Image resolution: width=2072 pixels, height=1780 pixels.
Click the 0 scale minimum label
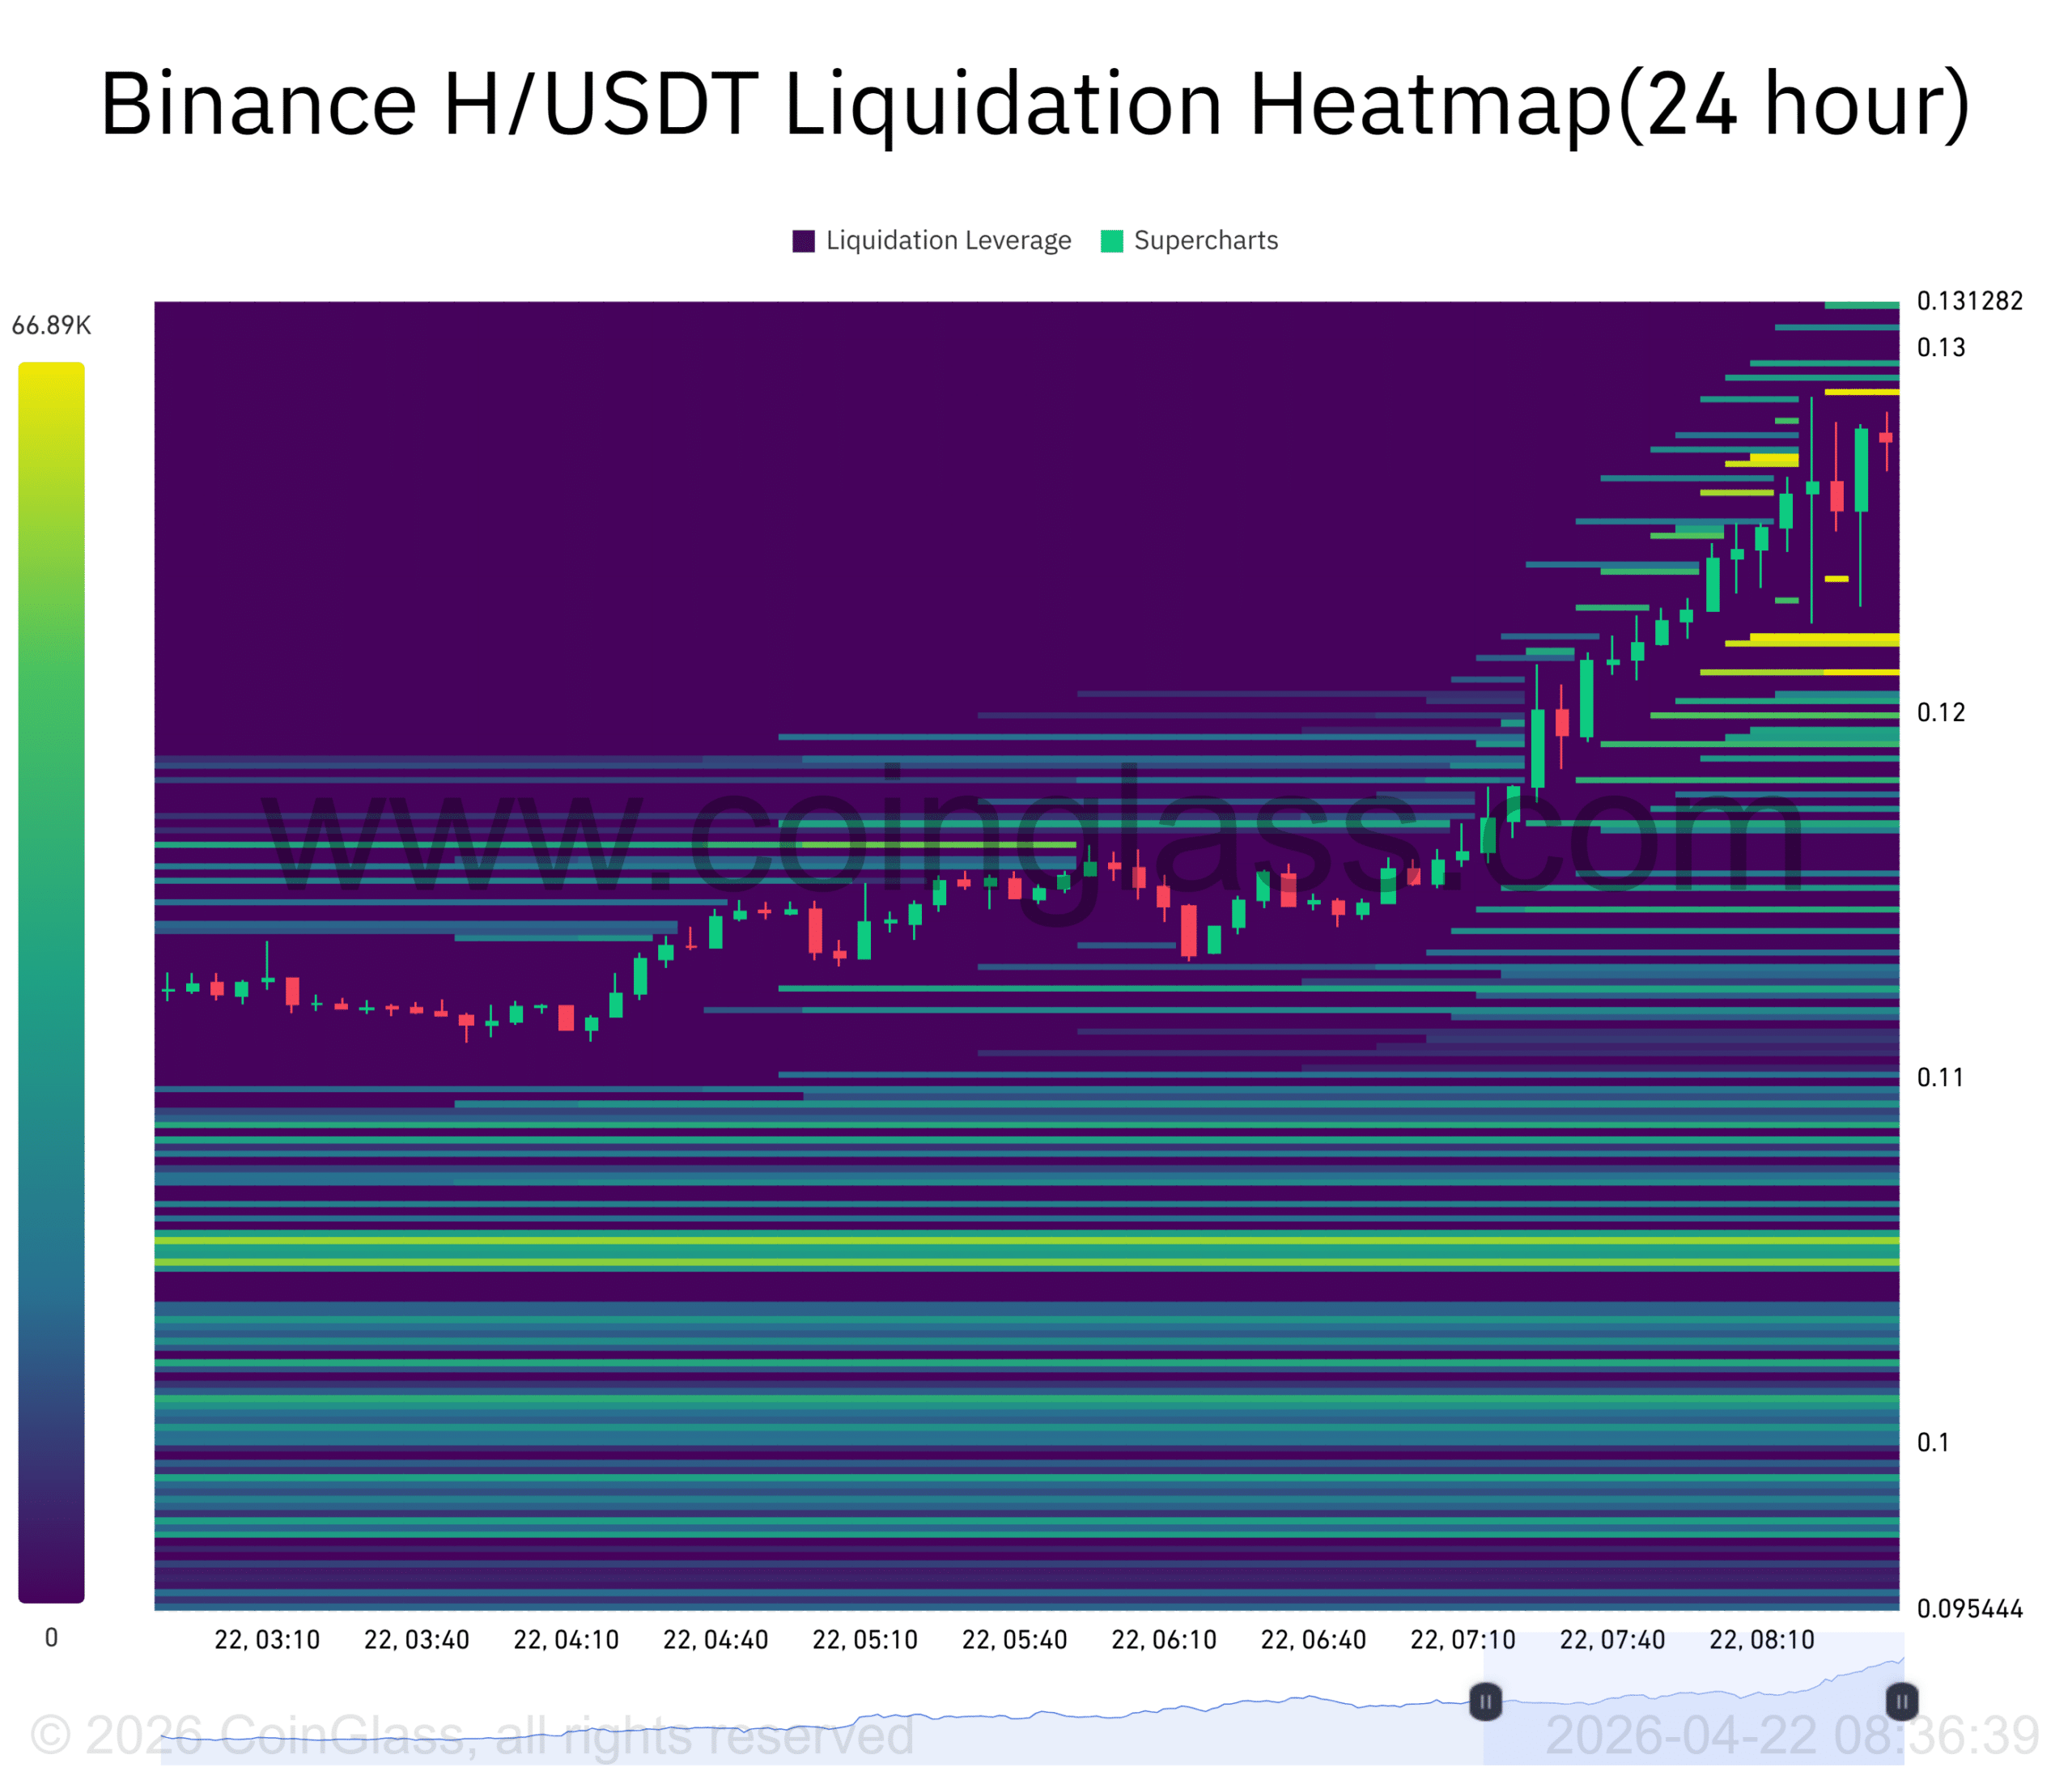(51, 1638)
